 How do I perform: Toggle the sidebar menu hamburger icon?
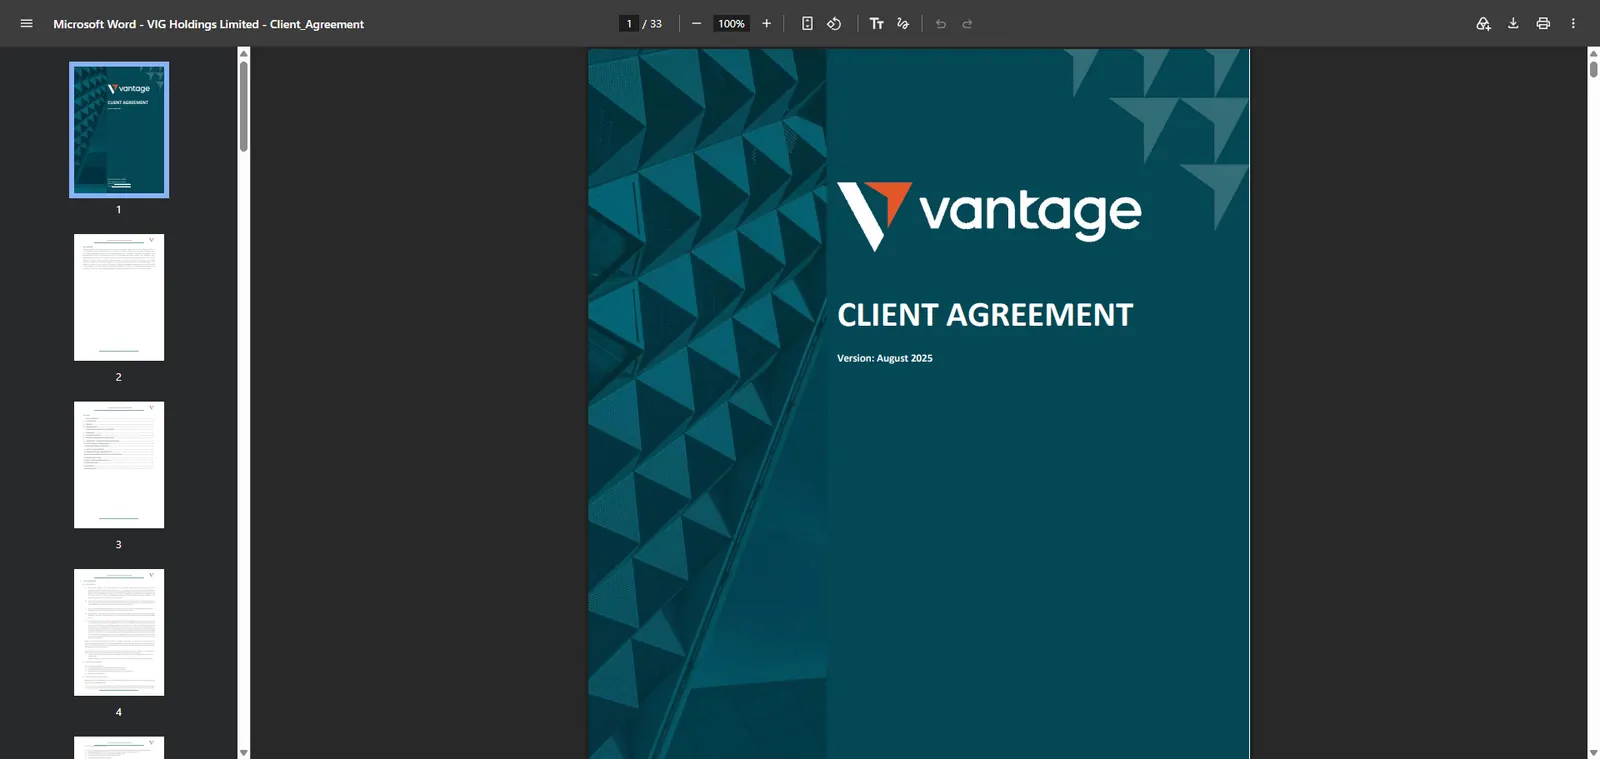point(27,24)
